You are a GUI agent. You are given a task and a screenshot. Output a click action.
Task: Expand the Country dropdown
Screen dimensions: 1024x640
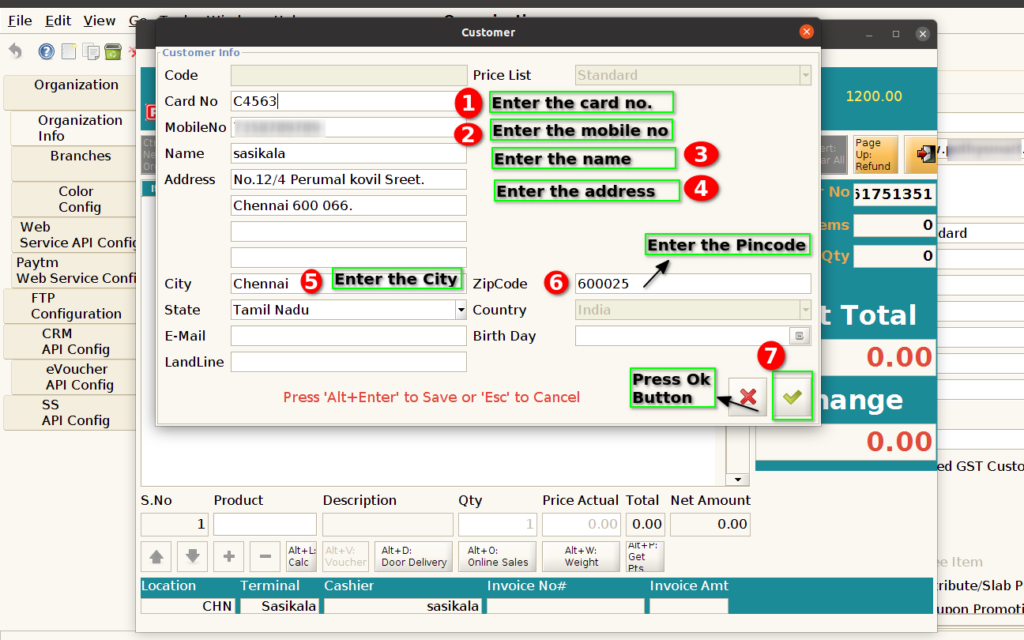805,310
